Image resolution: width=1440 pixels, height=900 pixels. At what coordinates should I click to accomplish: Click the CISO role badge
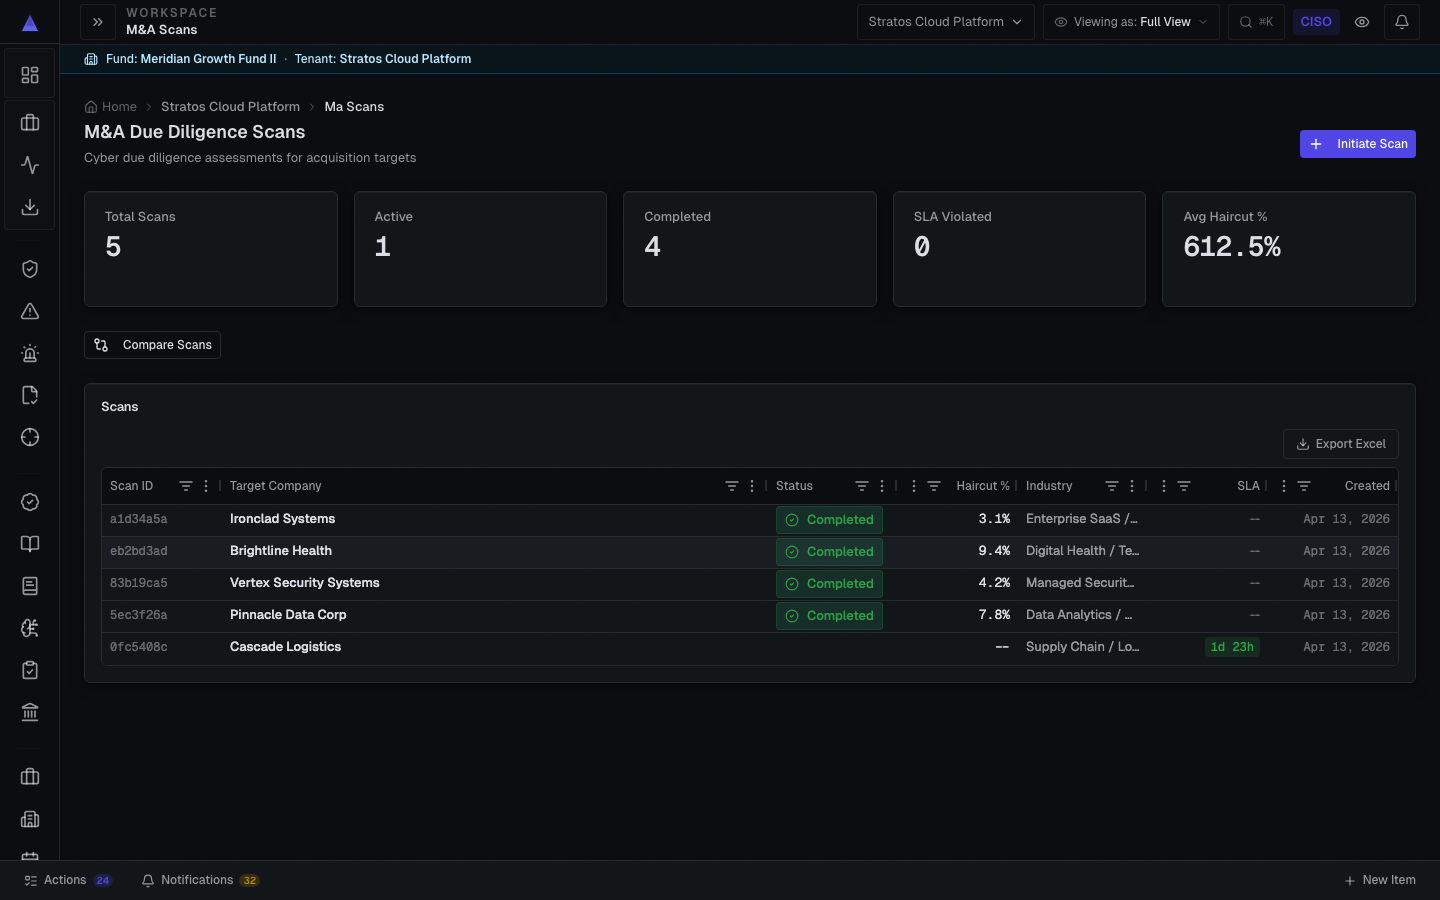(x=1316, y=22)
